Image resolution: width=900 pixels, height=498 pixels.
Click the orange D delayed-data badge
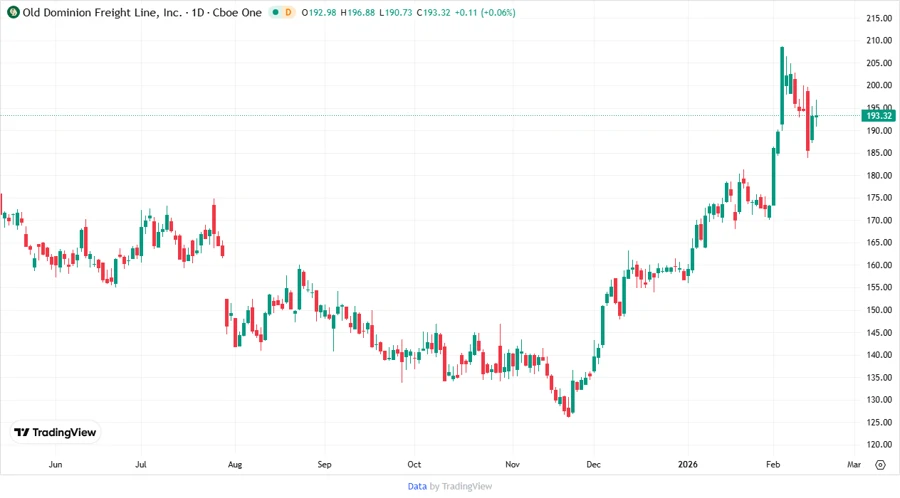coord(288,12)
